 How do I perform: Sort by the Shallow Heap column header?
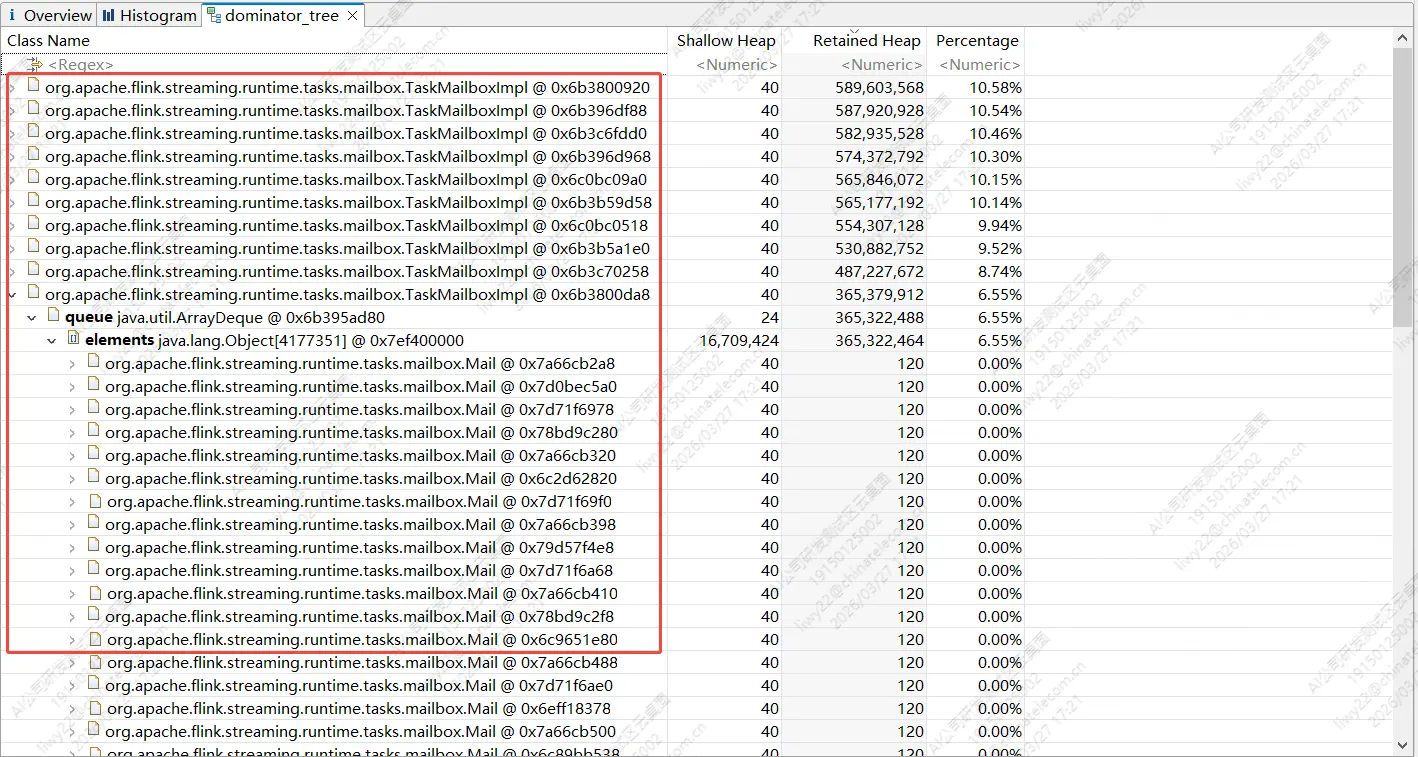725,40
